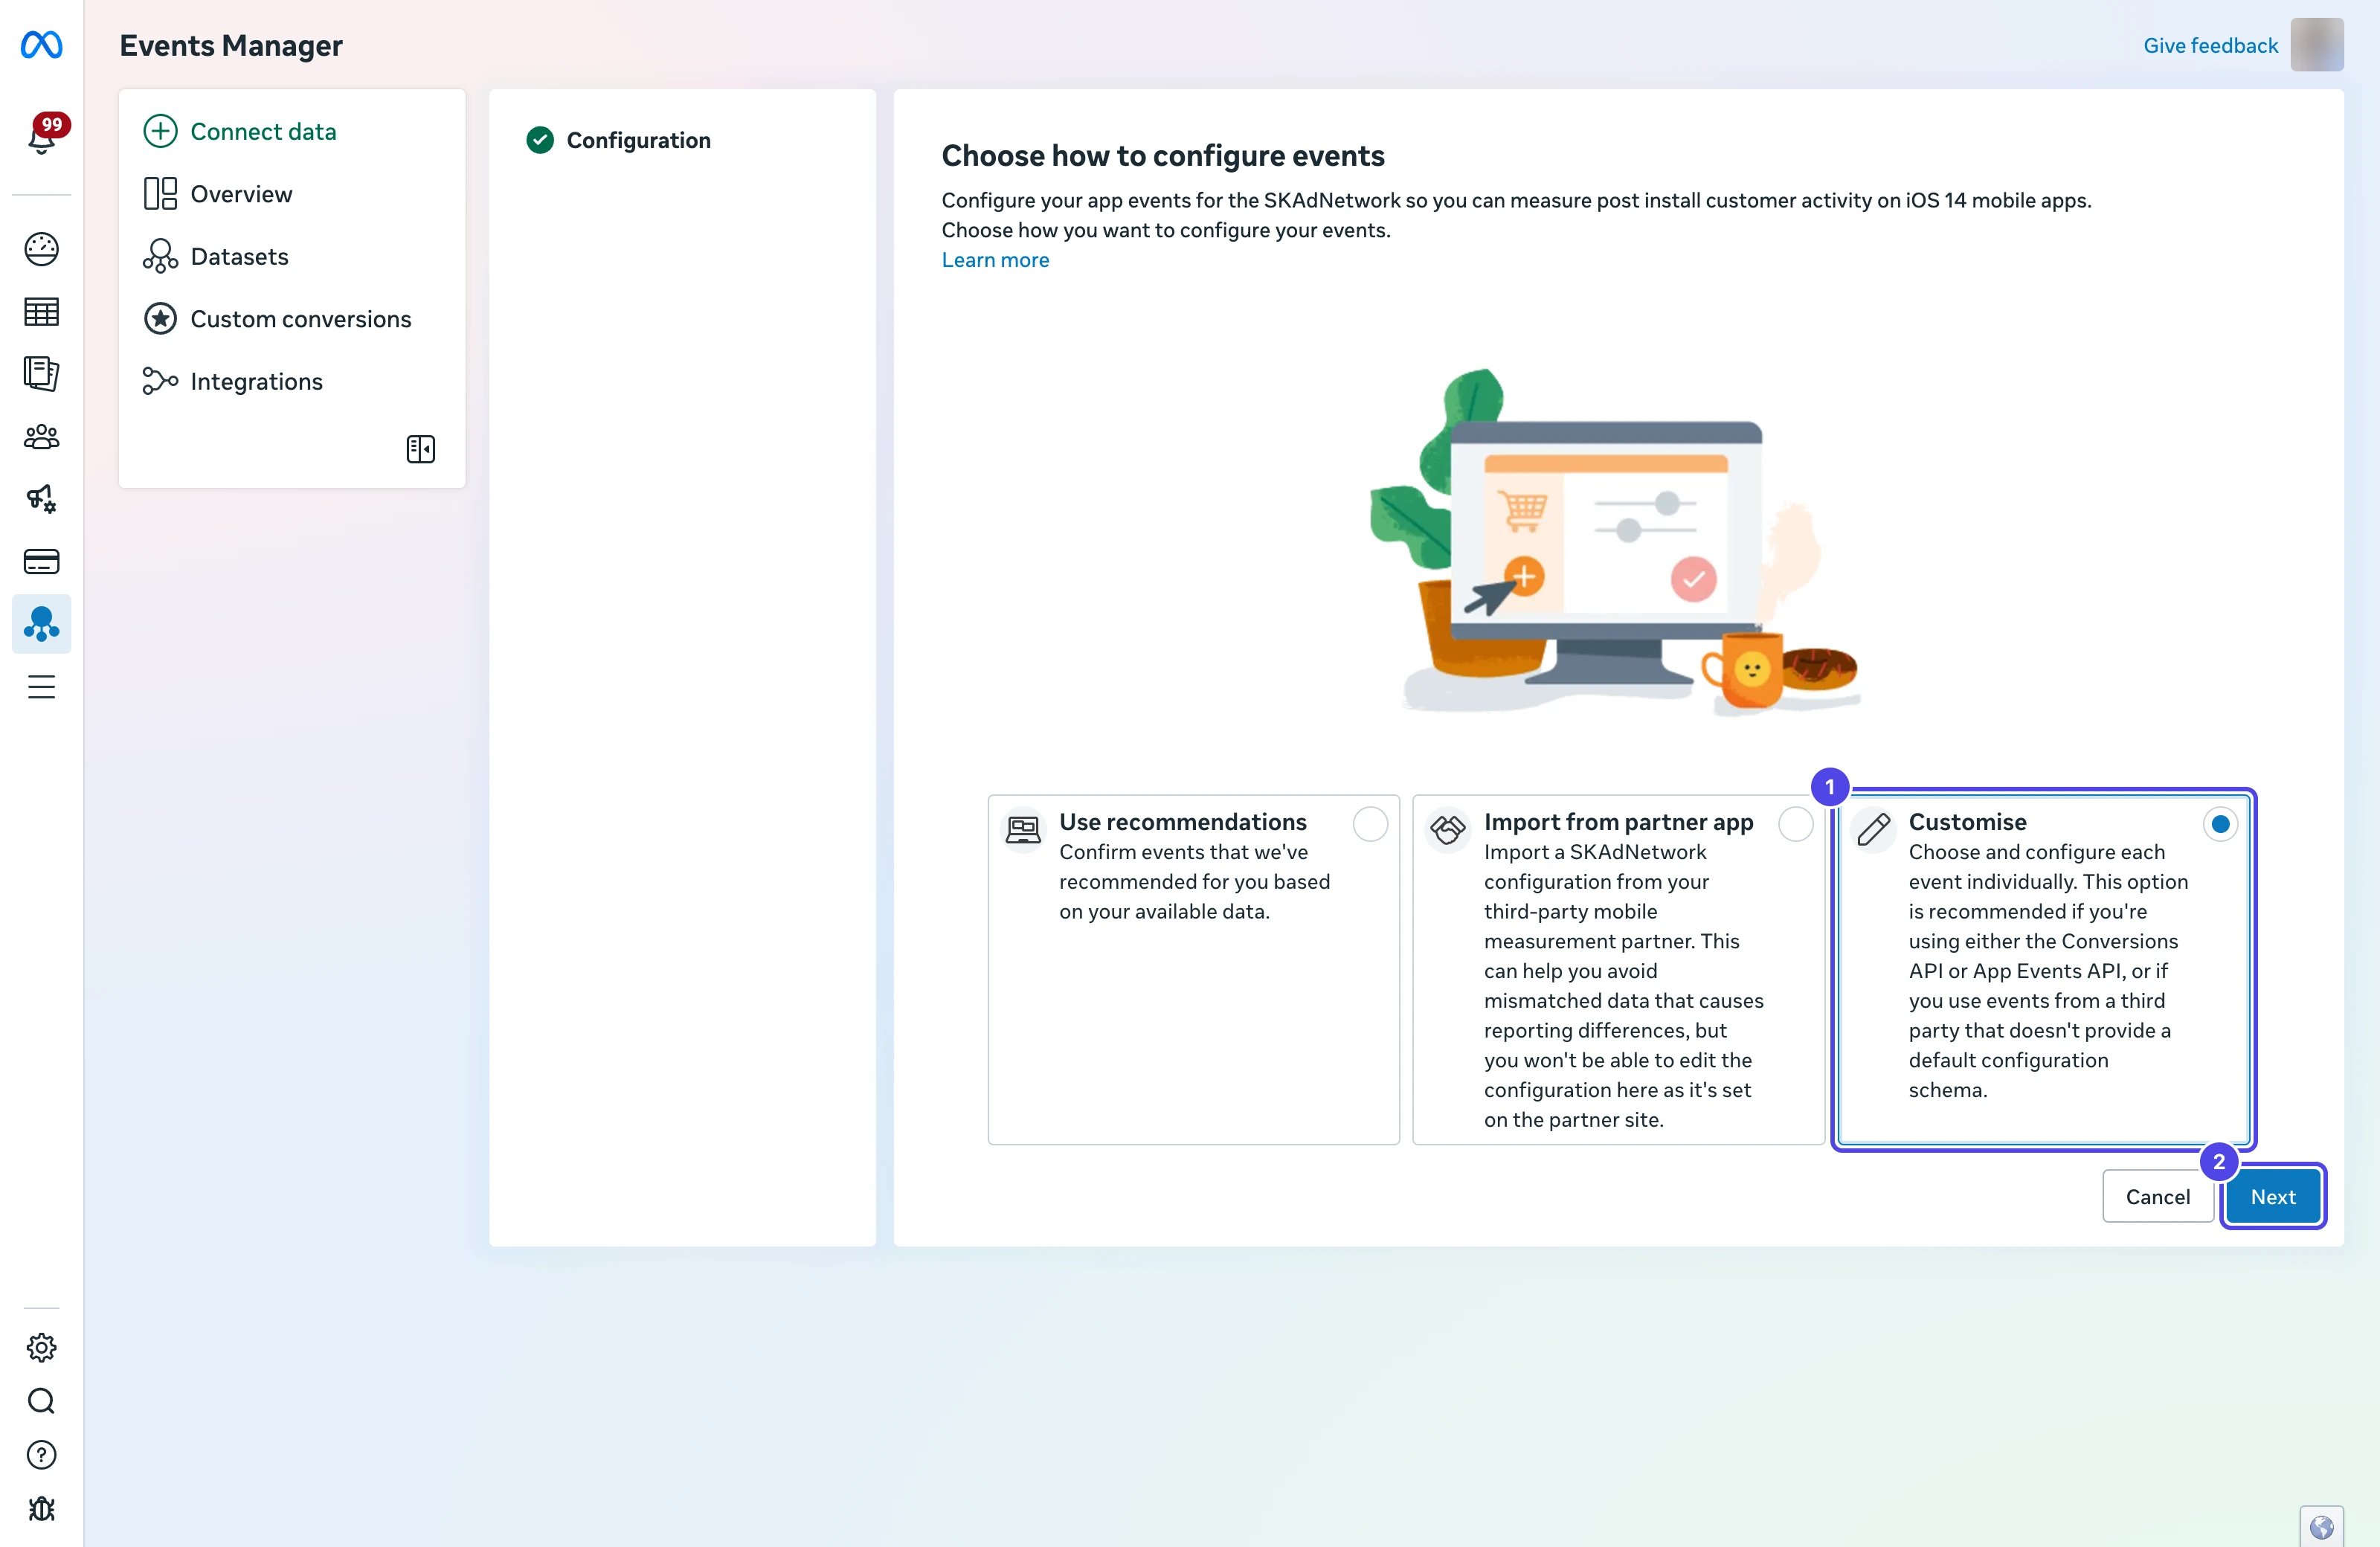Open the advertising settings megaphone icon
This screenshot has height=1547, width=2380.
point(41,499)
